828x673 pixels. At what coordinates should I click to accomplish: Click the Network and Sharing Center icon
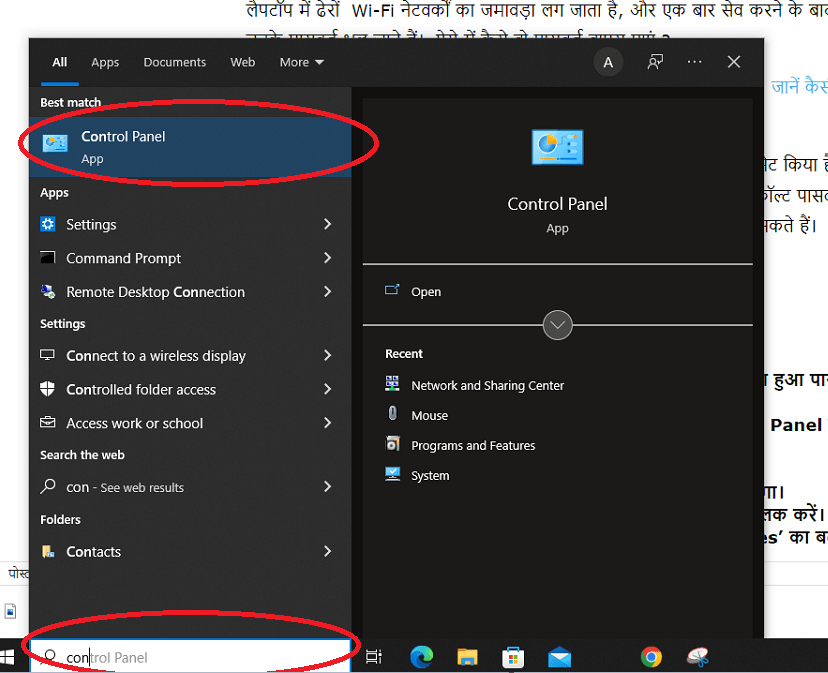[392, 384]
